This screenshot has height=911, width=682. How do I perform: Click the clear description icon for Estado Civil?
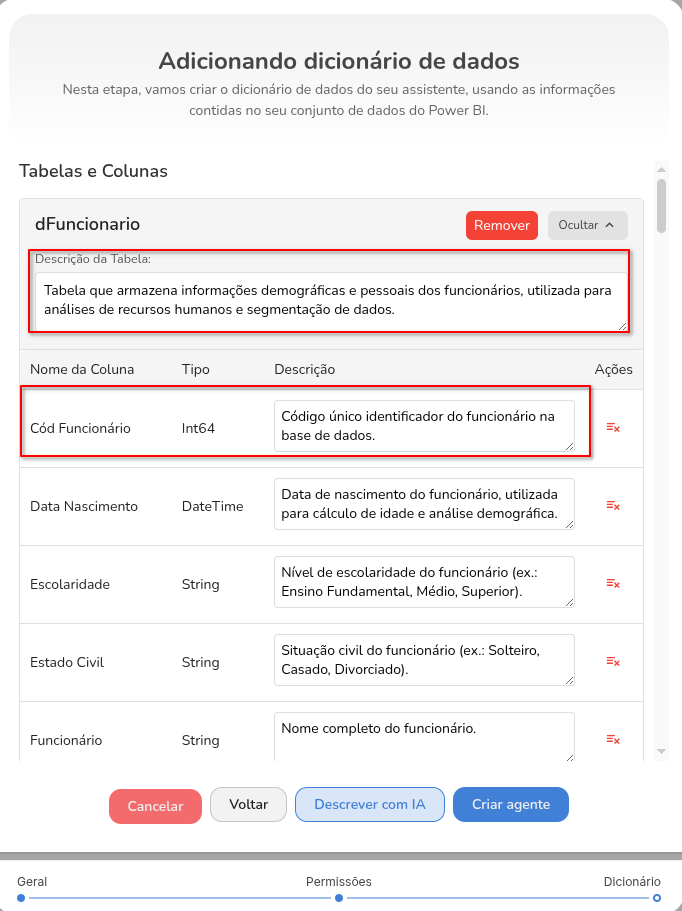tap(612, 659)
